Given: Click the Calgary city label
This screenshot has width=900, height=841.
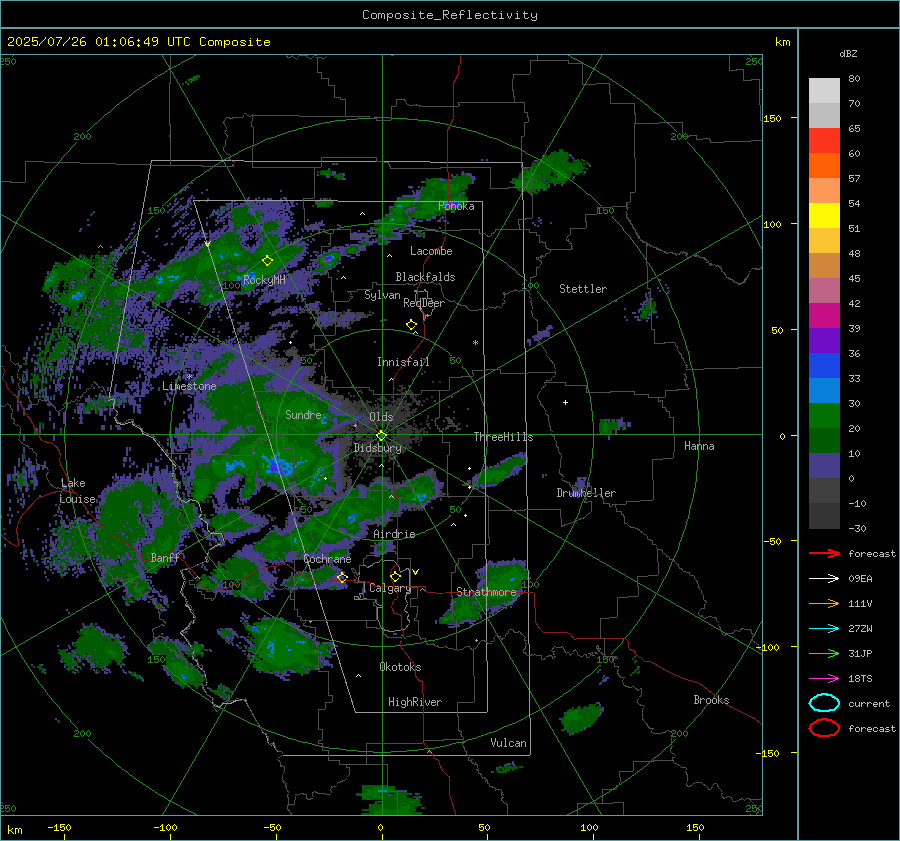Looking at the screenshot, I should (390, 588).
